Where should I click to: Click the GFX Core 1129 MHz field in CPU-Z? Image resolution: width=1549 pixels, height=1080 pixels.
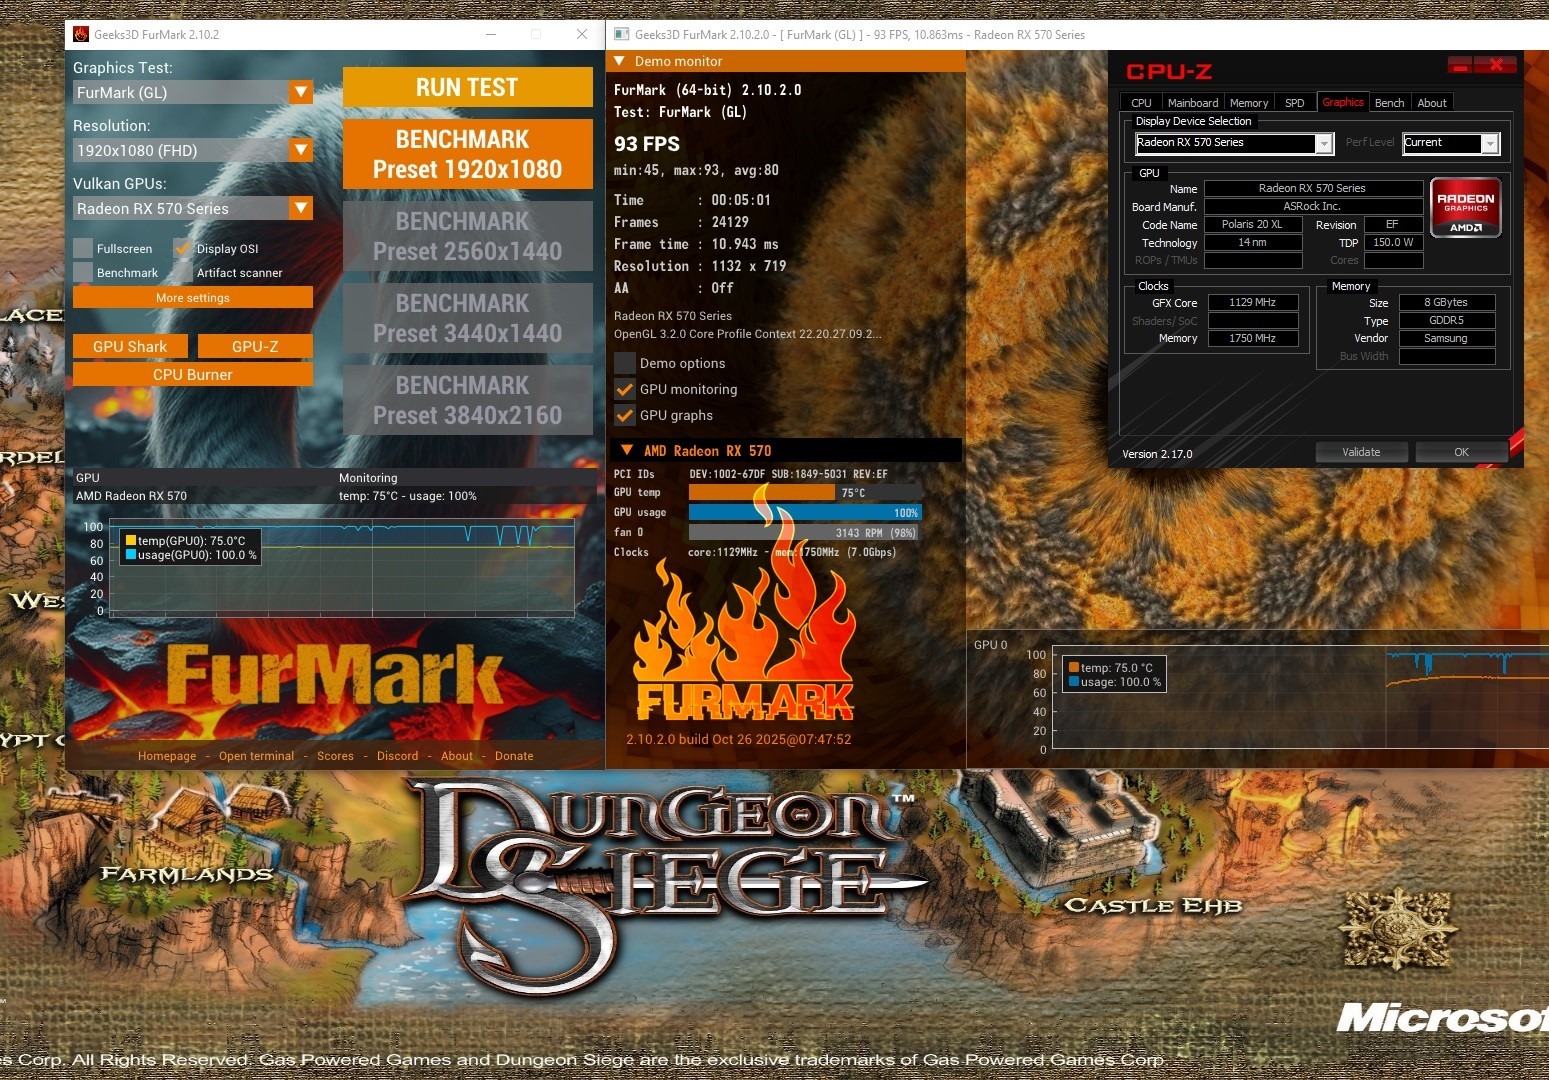1253,302
